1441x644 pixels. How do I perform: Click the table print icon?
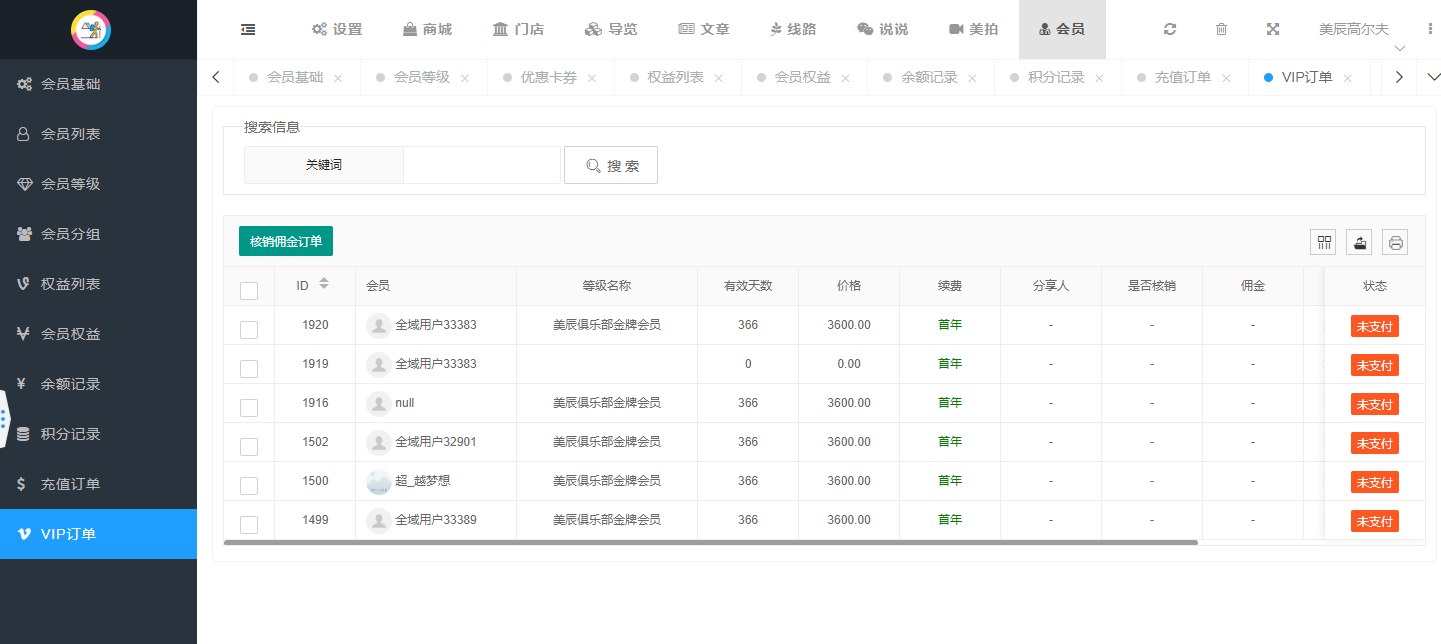pyautogui.click(x=1396, y=242)
